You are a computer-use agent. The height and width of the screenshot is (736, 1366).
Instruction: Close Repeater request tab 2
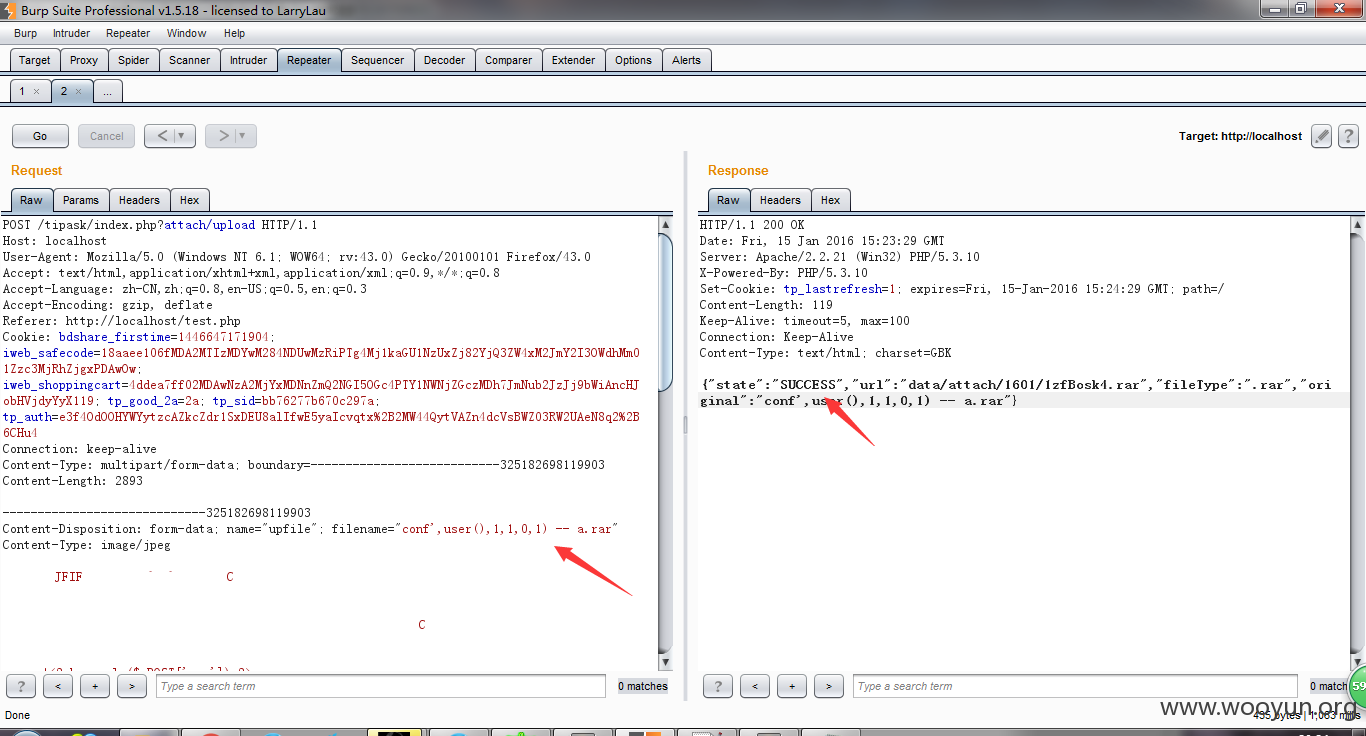(x=79, y=91)
